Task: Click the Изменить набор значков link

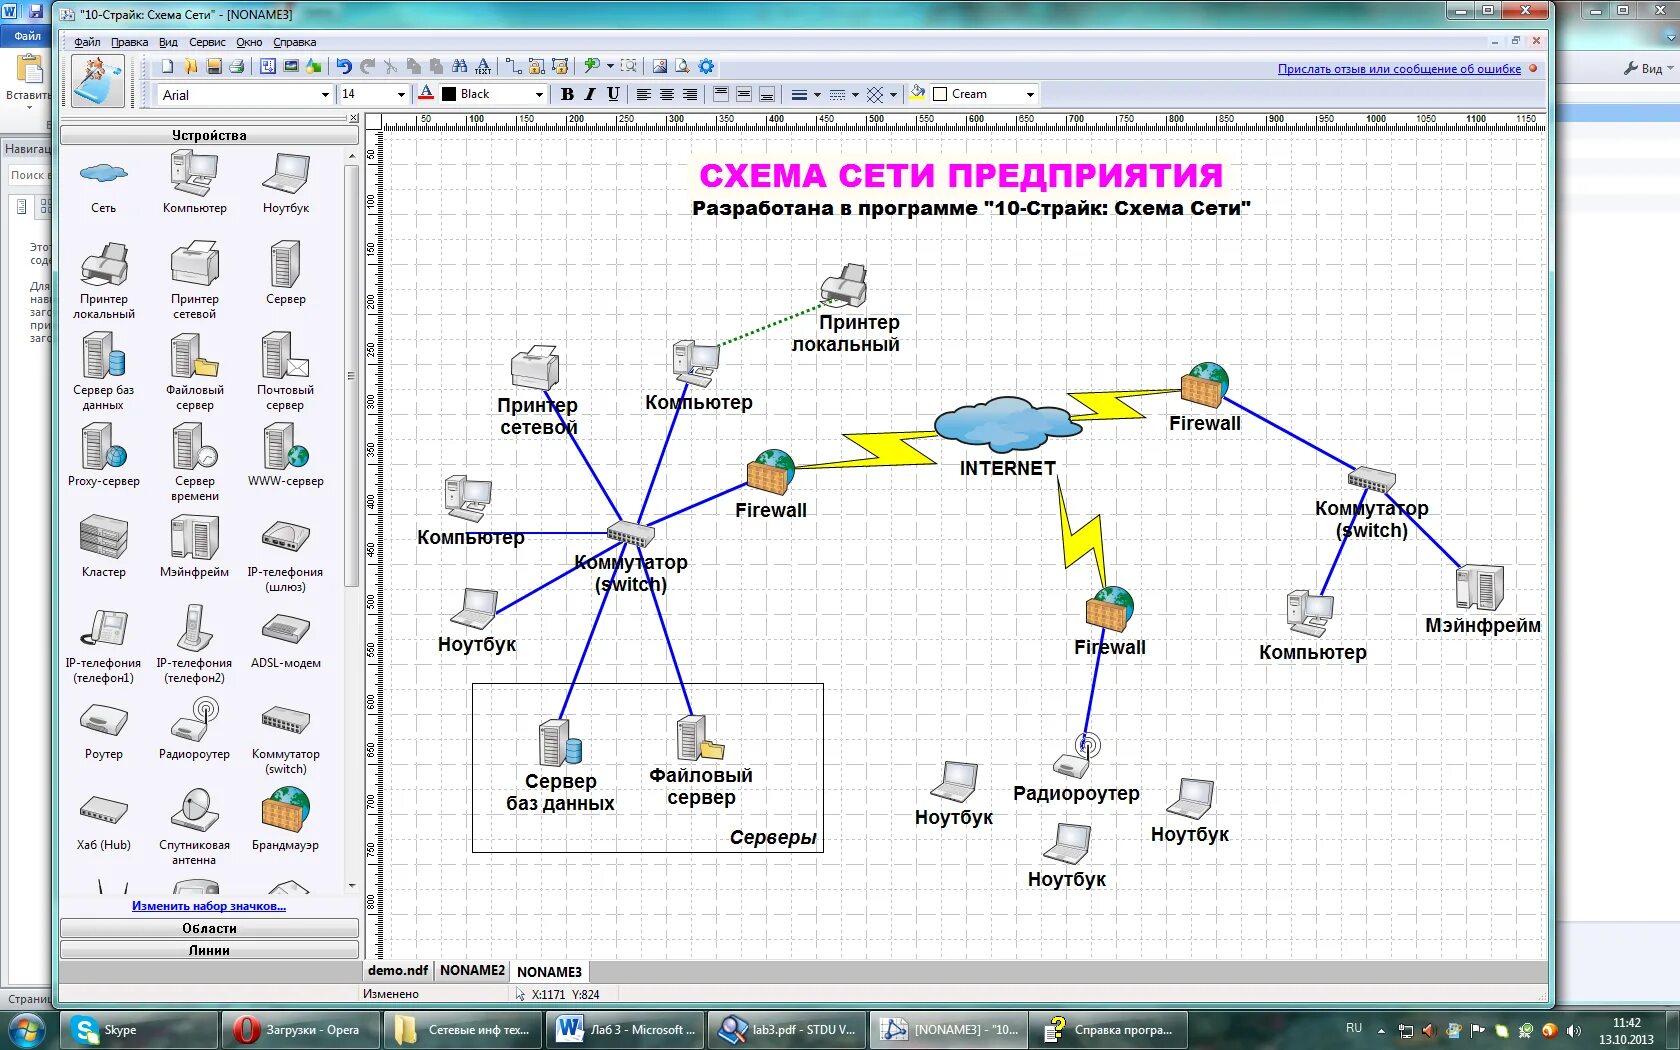Action: (x=209, y=906)
